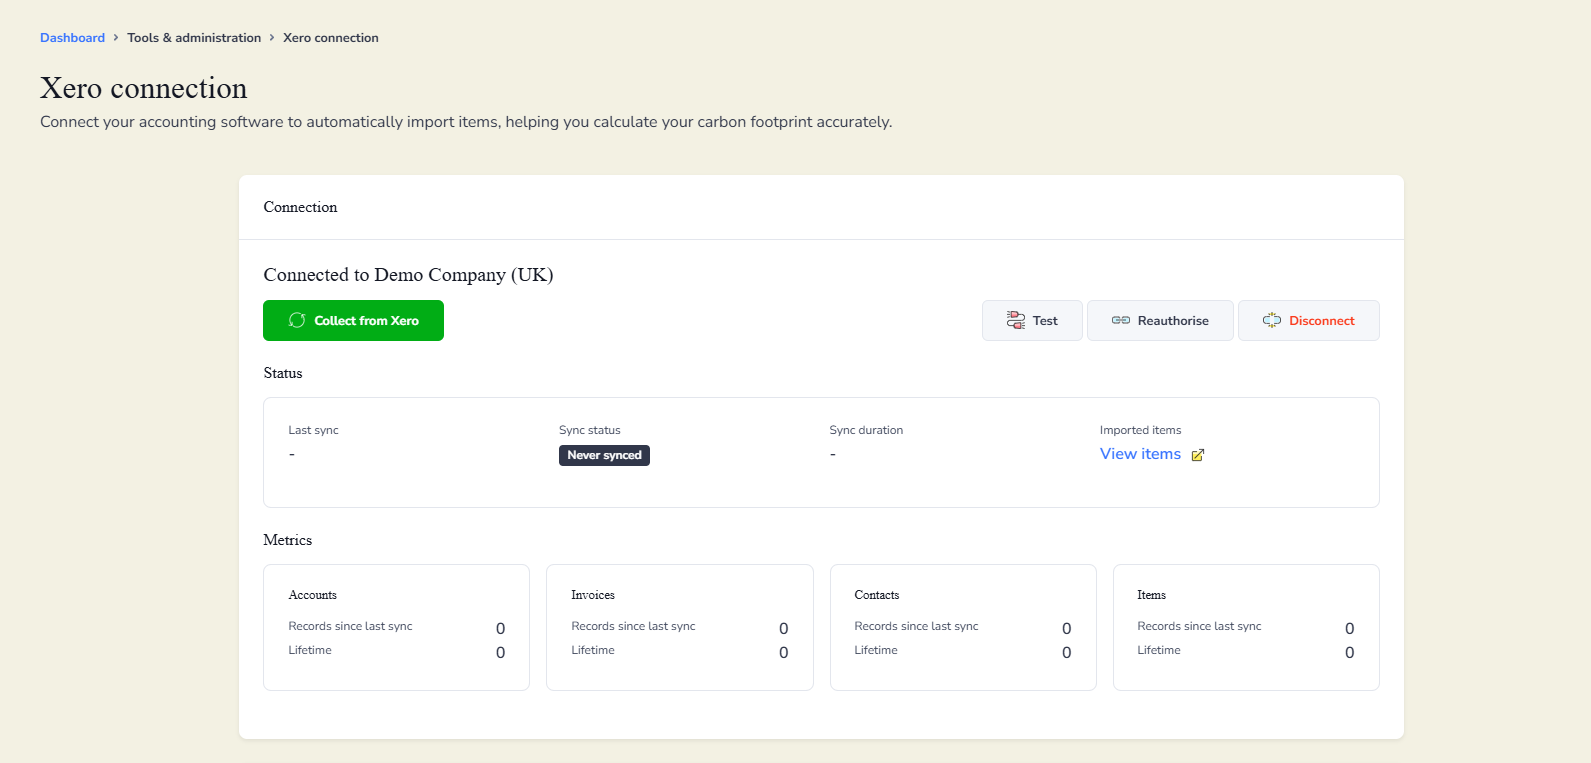Viewport: 1591px width, 763px height.
Task: Click the Invoices metric card title
Action: pyautogui.click(x=593, y=595)
